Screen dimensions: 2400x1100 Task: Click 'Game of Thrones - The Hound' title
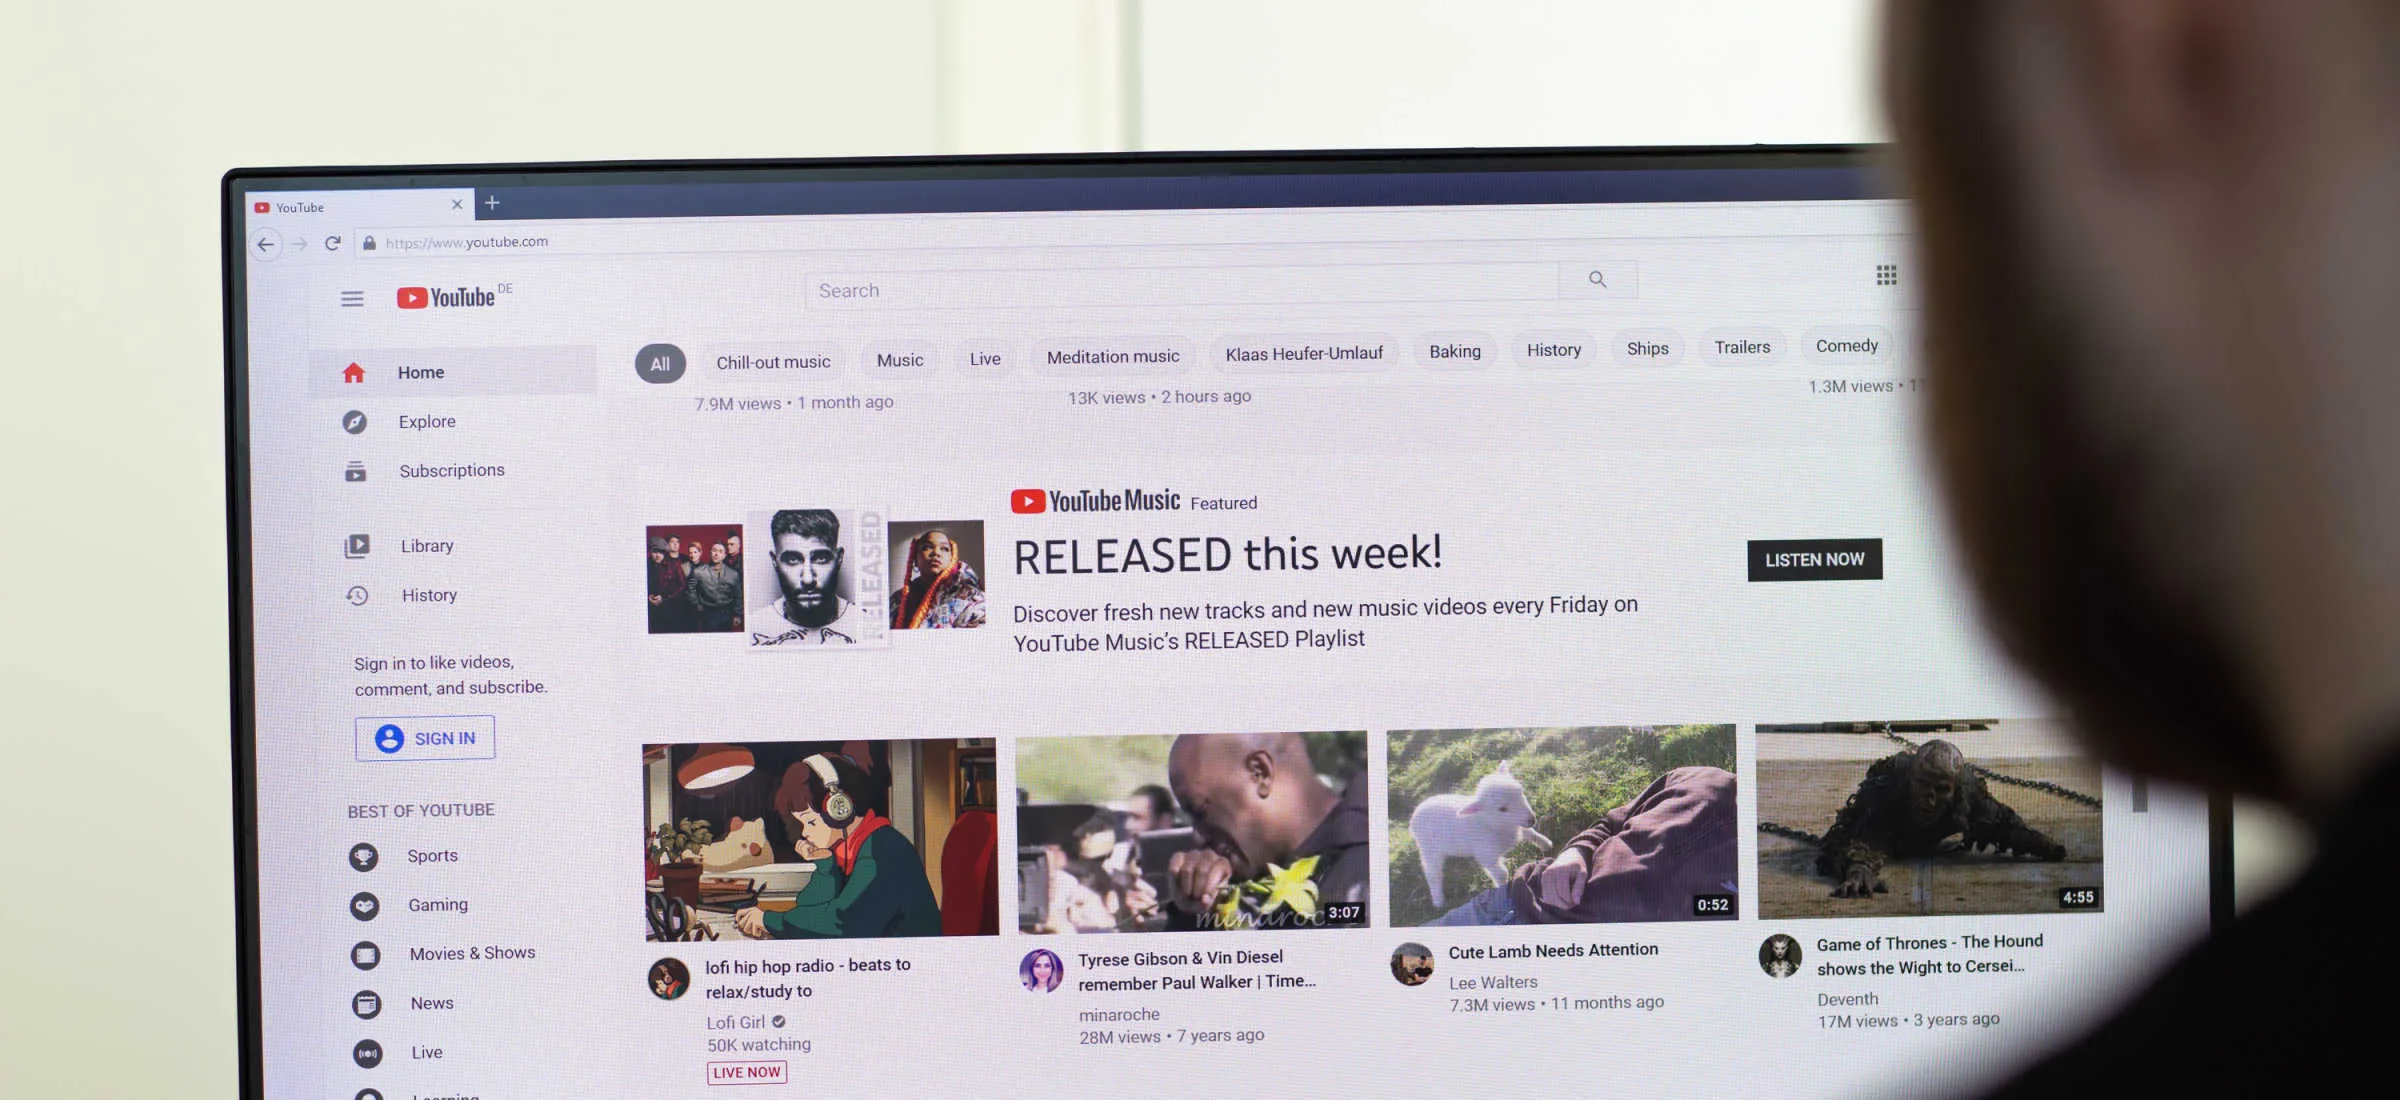click(1930, 954)
